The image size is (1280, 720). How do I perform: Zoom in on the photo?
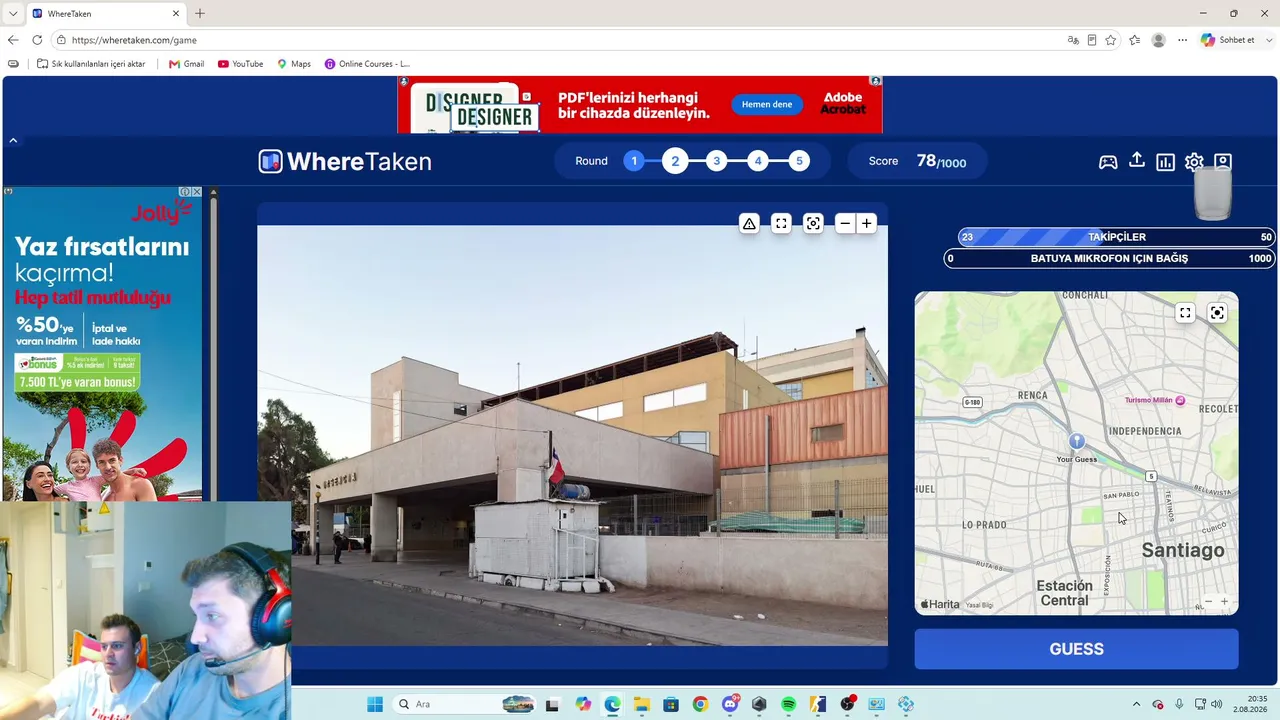tap(867, 224)
